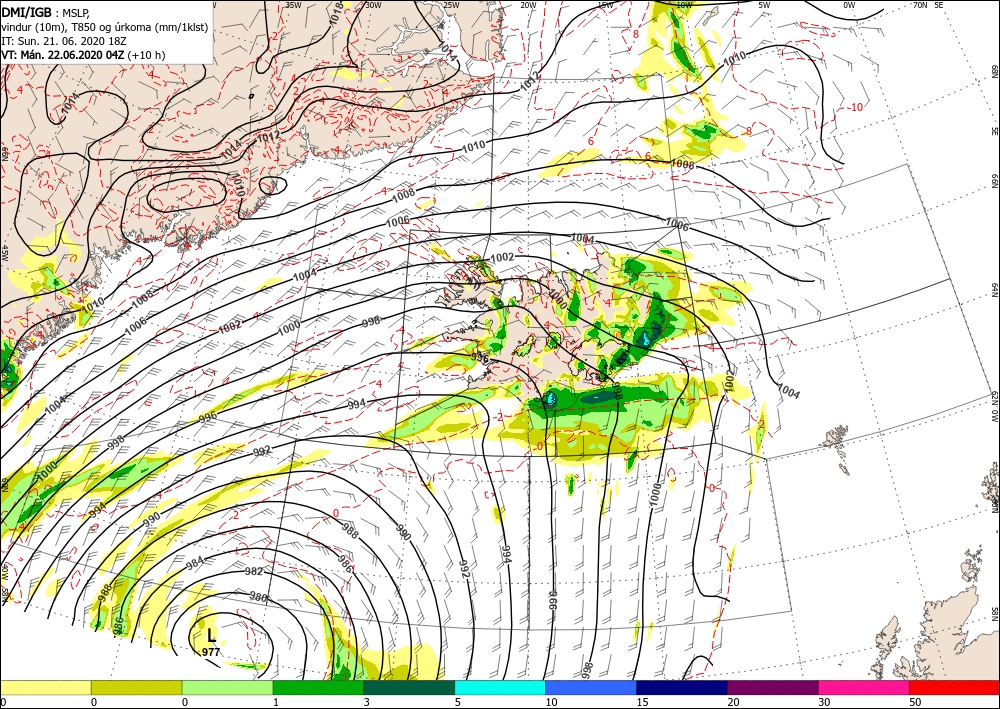Click the legend value 20

click(733, 702)
